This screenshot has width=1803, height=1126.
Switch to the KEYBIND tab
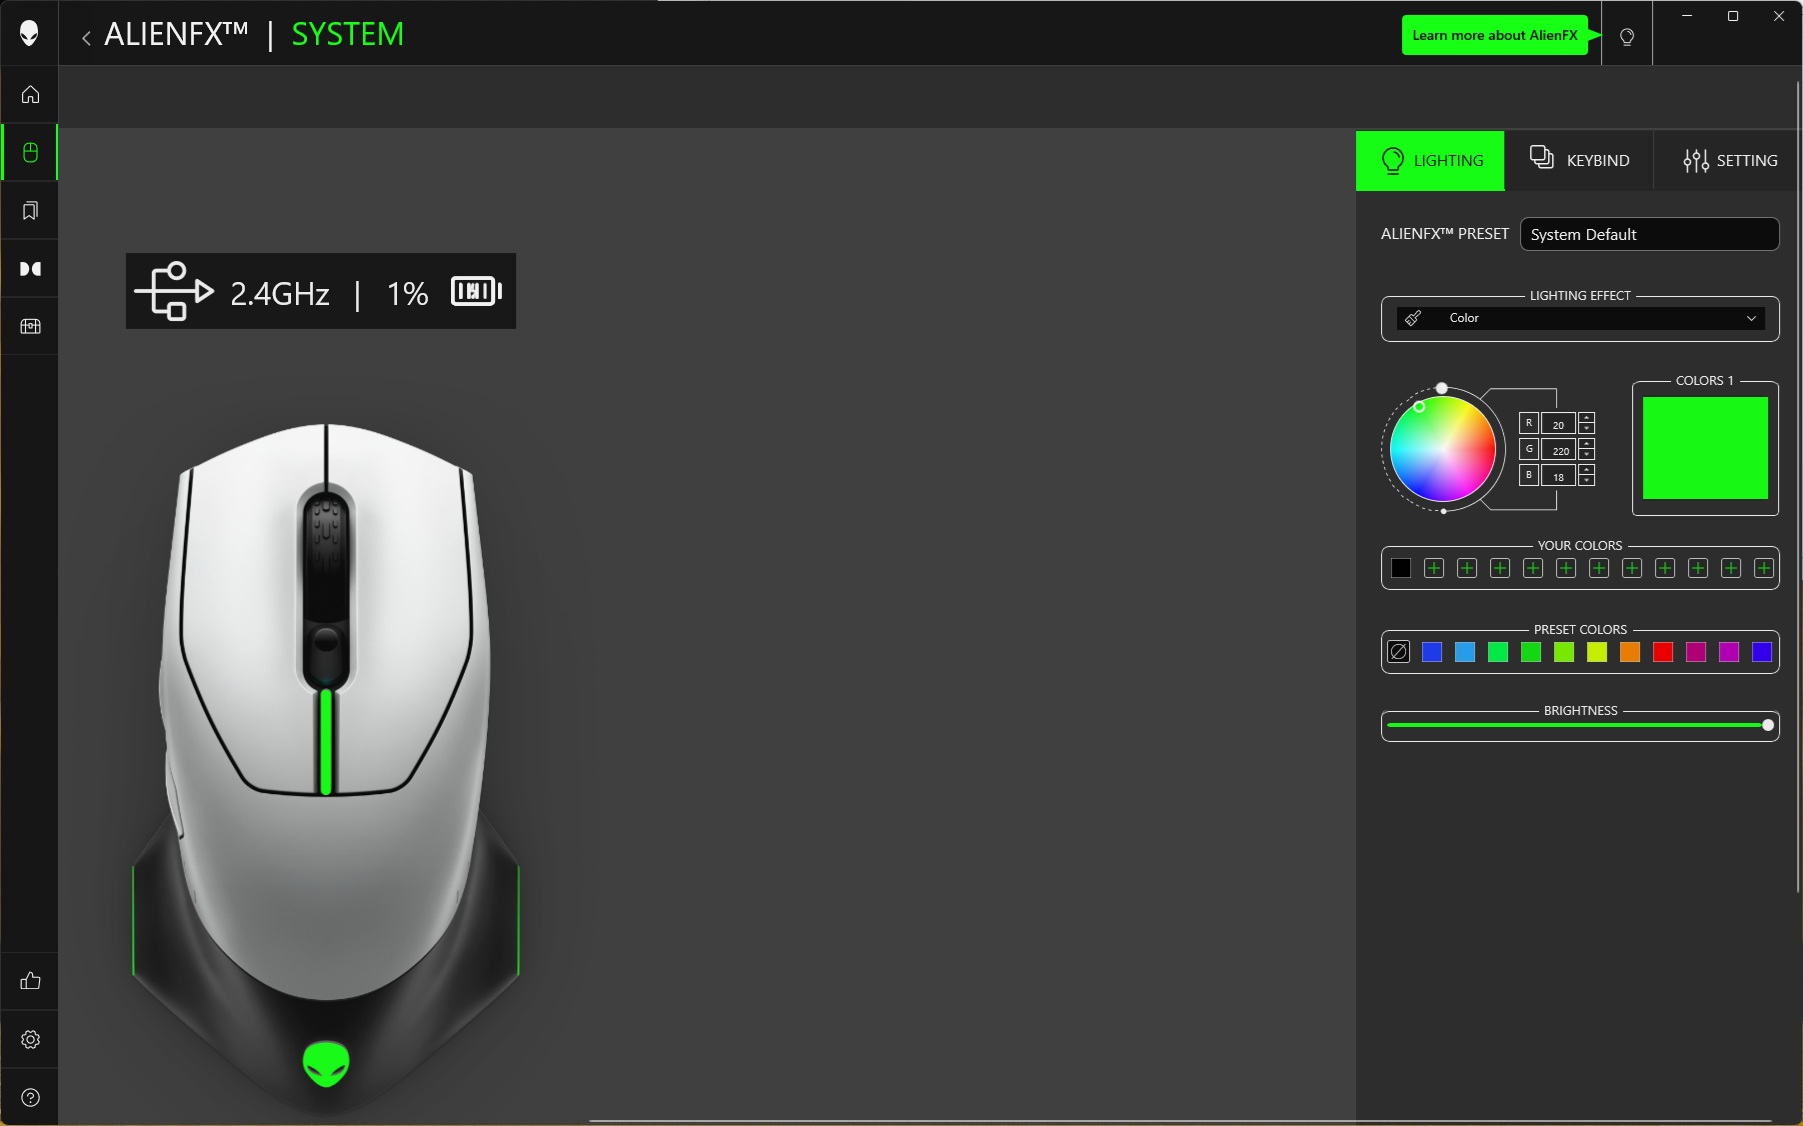(x=1579, y=160)
